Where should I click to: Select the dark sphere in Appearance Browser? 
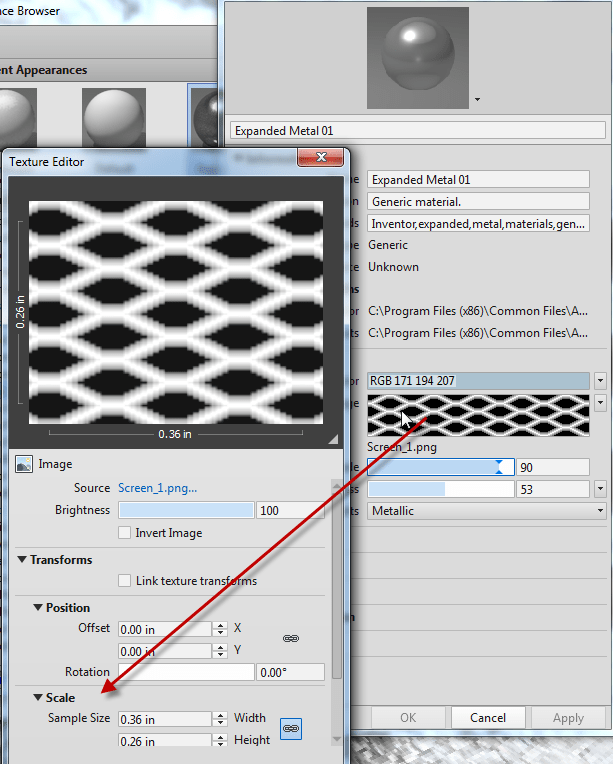click(x=205, y=117)
